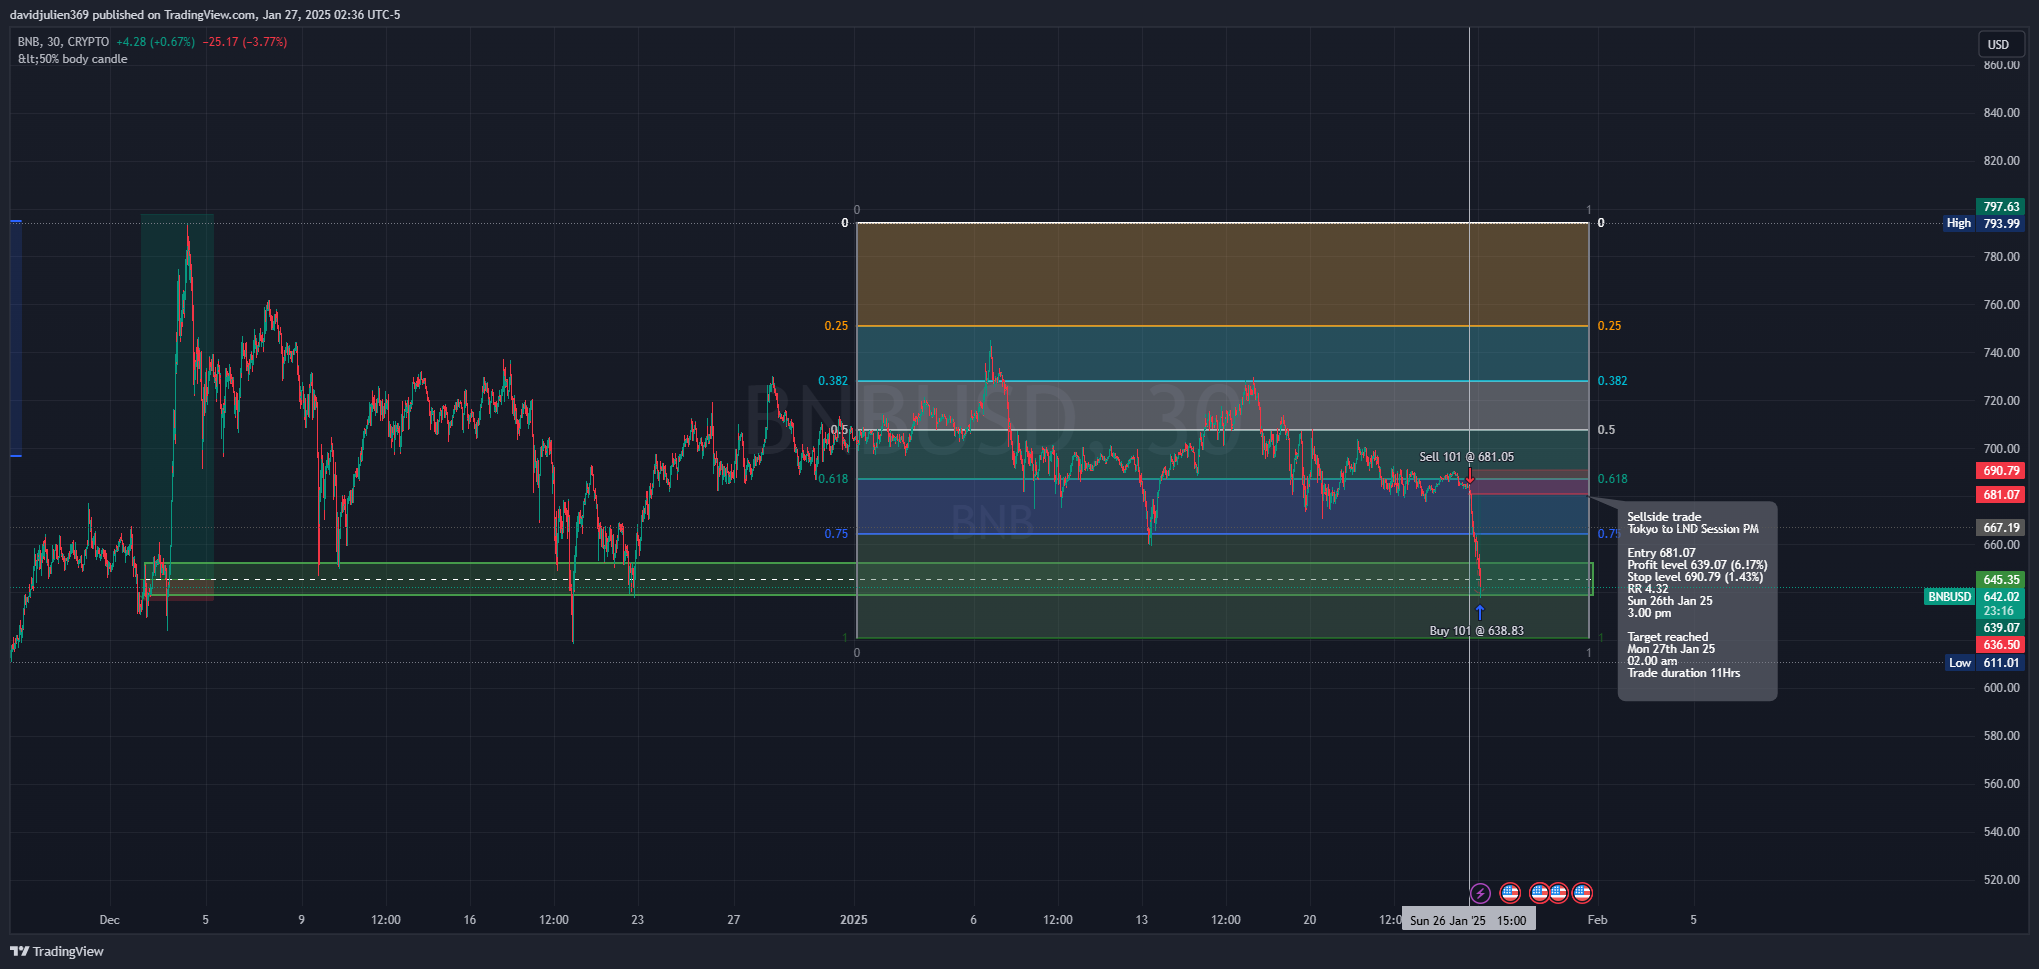Click the 840.00 price axis value

pos(2002,113)
